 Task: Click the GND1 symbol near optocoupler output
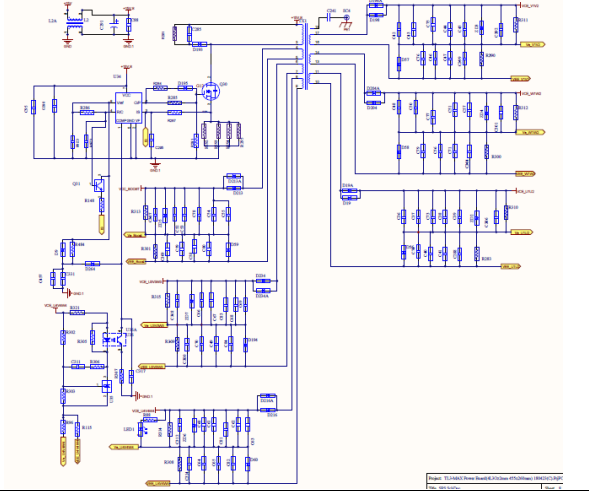pos(144,396)
